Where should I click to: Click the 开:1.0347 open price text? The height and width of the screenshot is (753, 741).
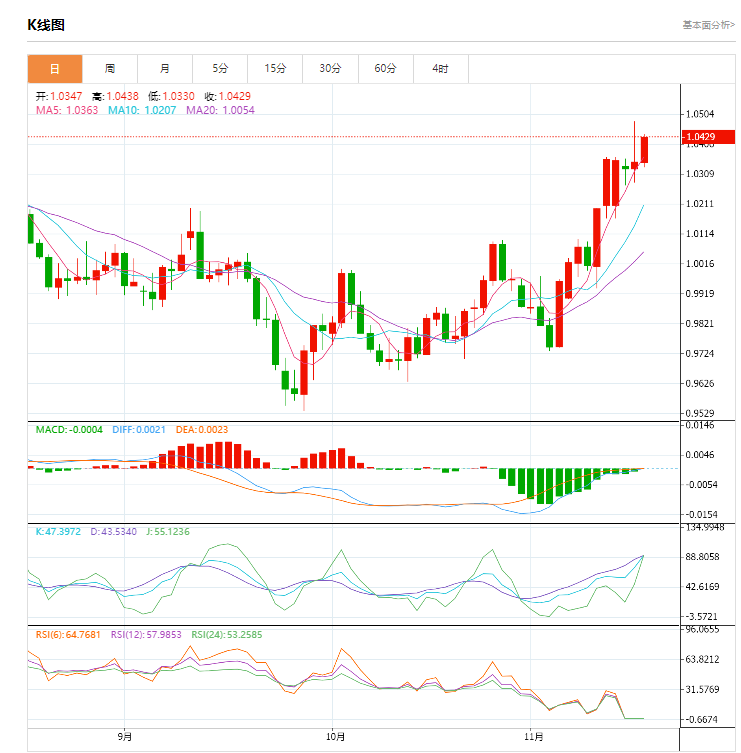pyautogui.click(x=59, y=97)
